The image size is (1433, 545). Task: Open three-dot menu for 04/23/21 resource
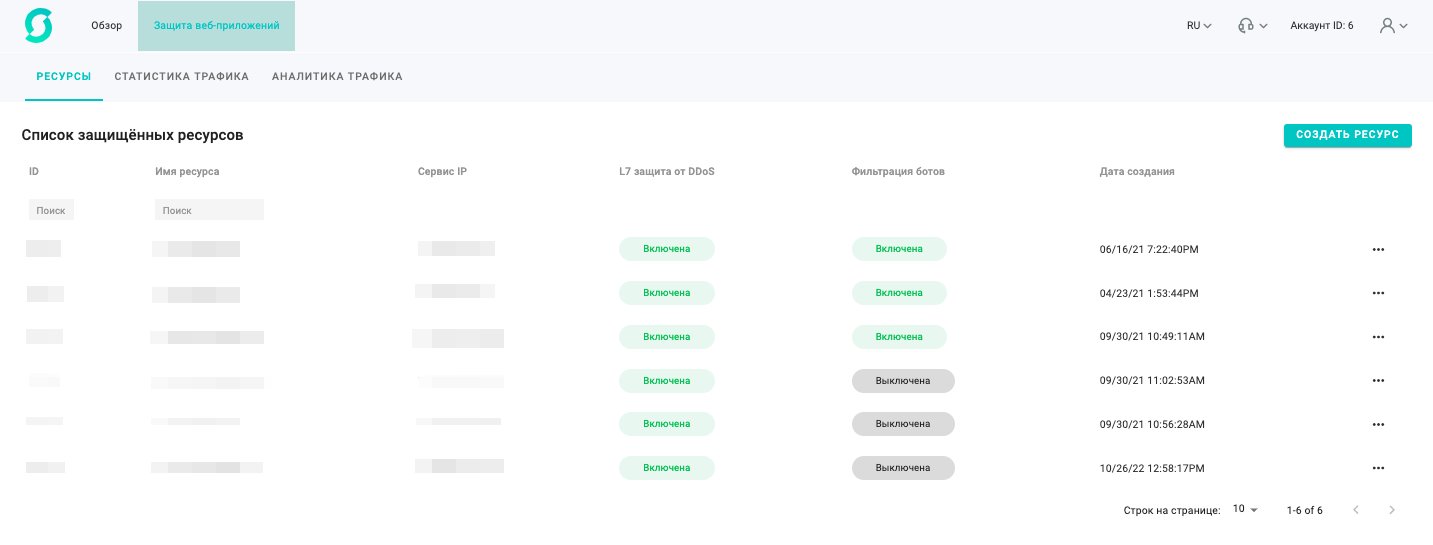[1378, 293]
